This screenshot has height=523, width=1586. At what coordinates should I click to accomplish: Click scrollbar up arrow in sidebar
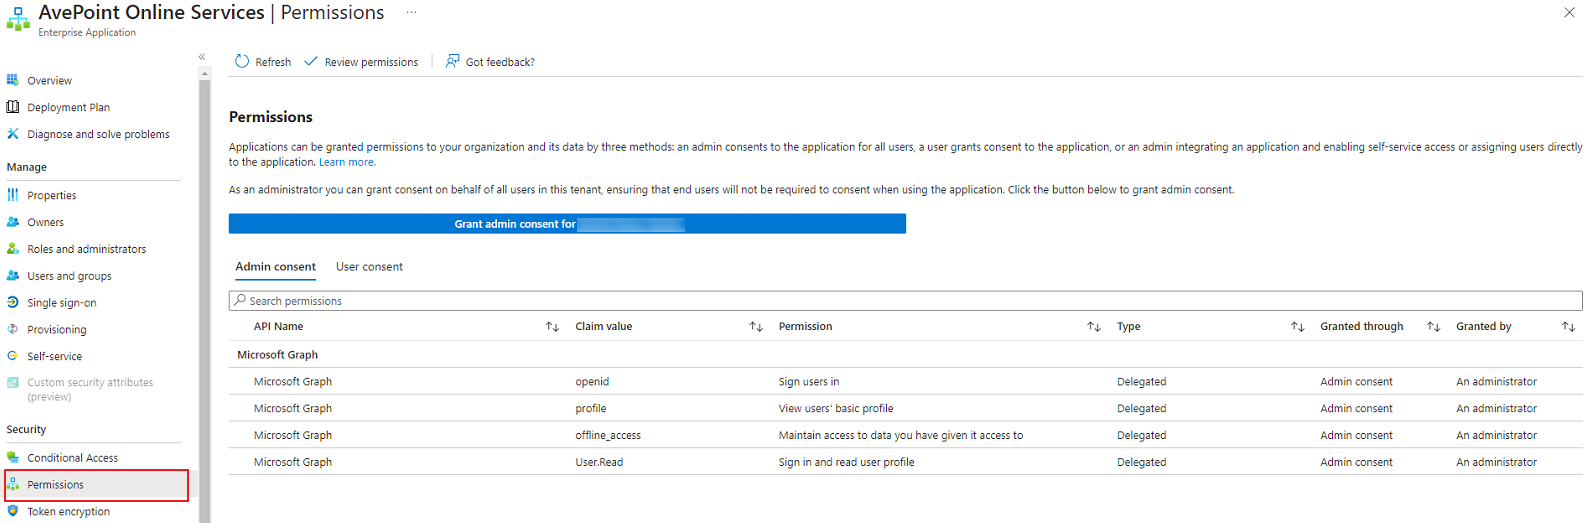[x=205, y=73]
